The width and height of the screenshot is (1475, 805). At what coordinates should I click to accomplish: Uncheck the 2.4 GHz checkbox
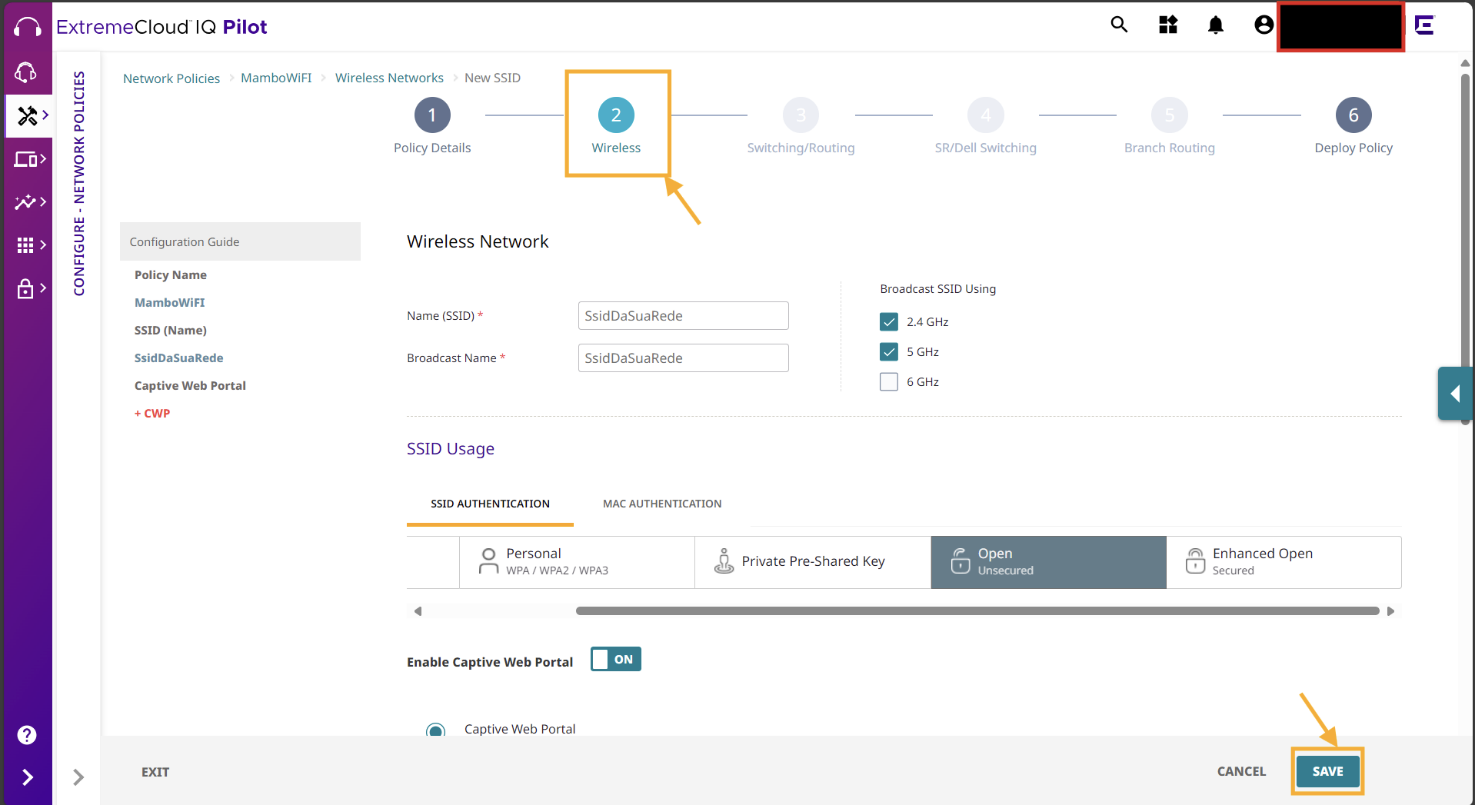point(889,322)
